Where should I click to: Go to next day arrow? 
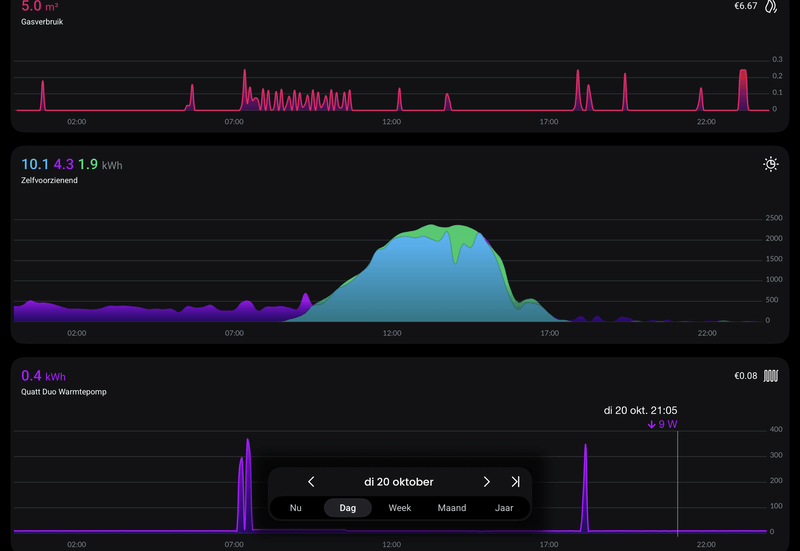(x=486, y=482)
